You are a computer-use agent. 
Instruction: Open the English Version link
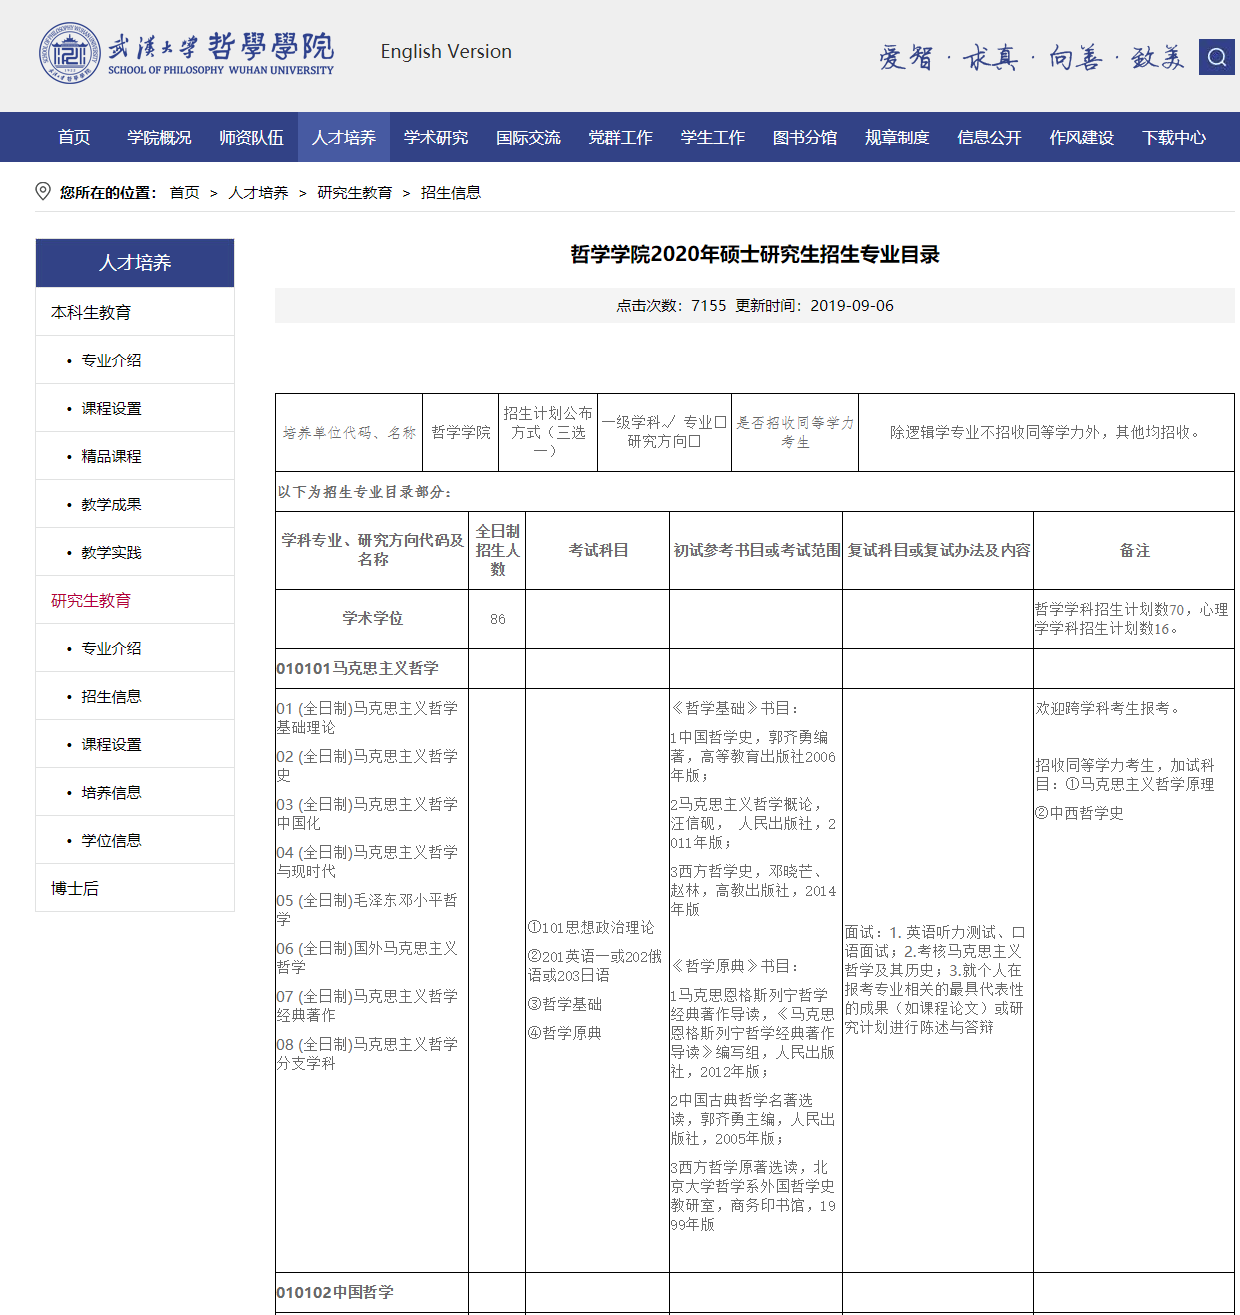point(446,51)
